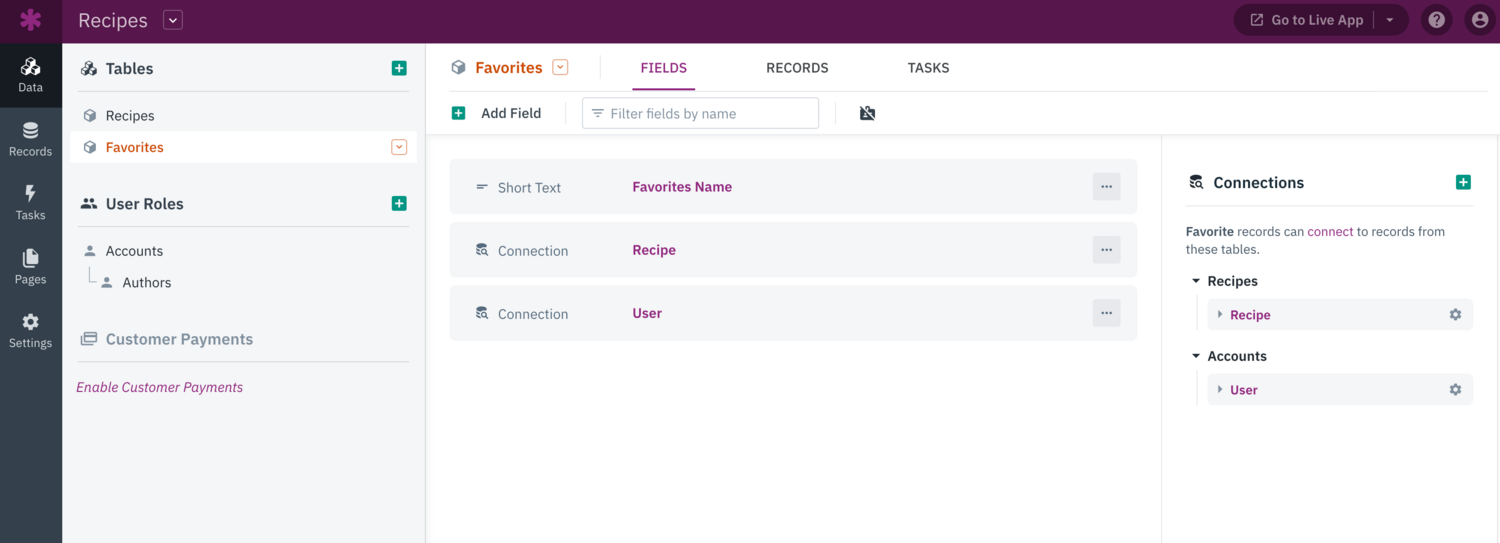The image size is (1500, 543).
Task: Open Favorites table dropdown in left panel
Action: 399,147
